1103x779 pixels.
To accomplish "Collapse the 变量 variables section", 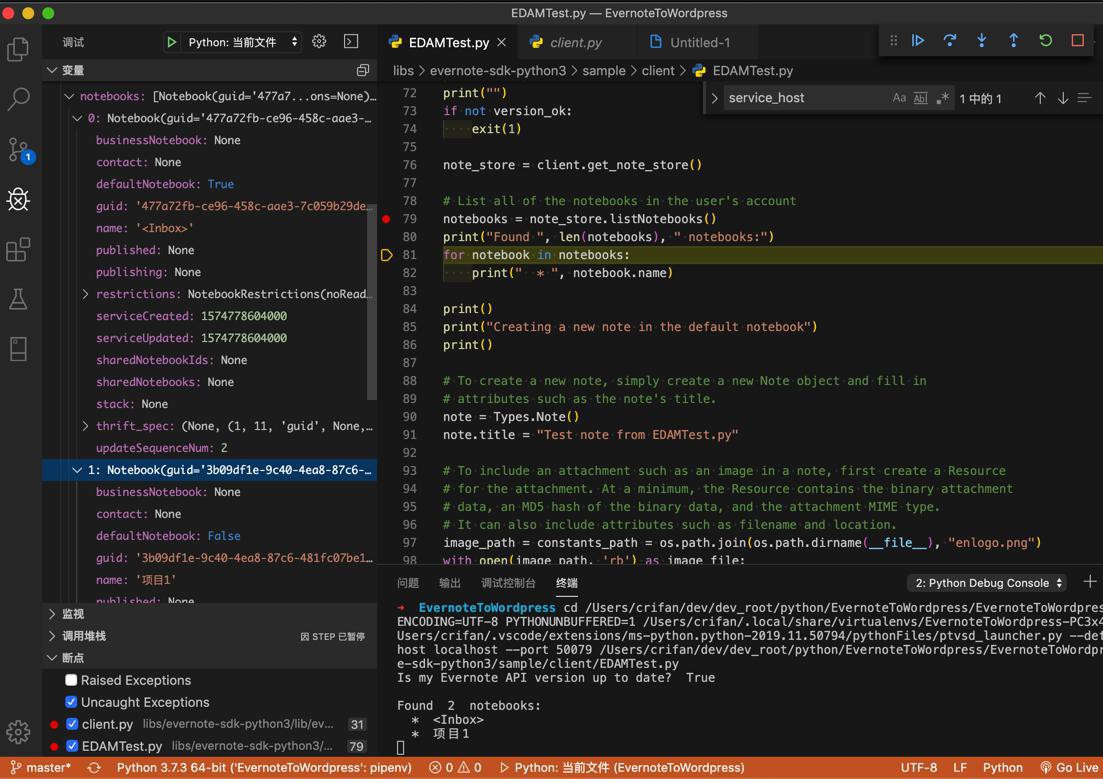I will [x=51, y=70].
